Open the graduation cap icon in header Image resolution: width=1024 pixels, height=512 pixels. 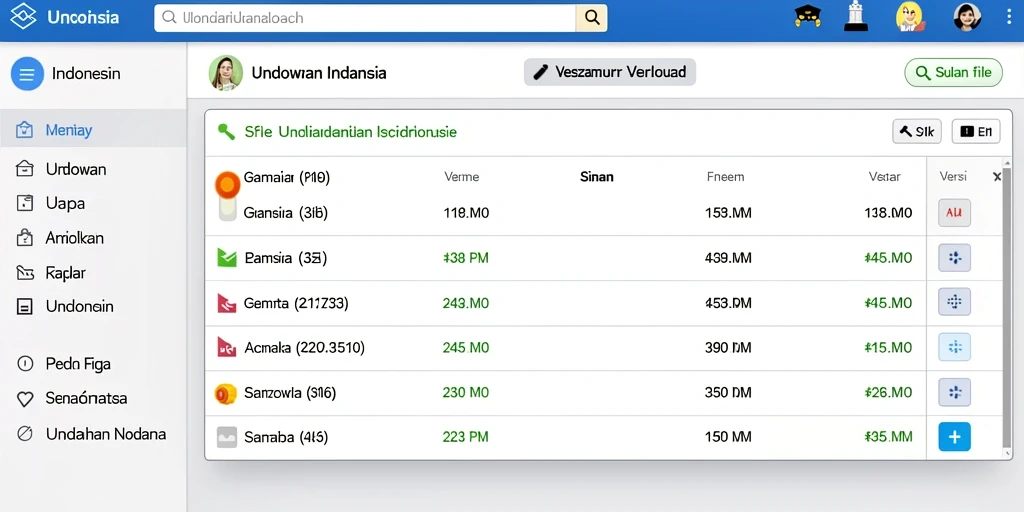[x=808, y=16]
